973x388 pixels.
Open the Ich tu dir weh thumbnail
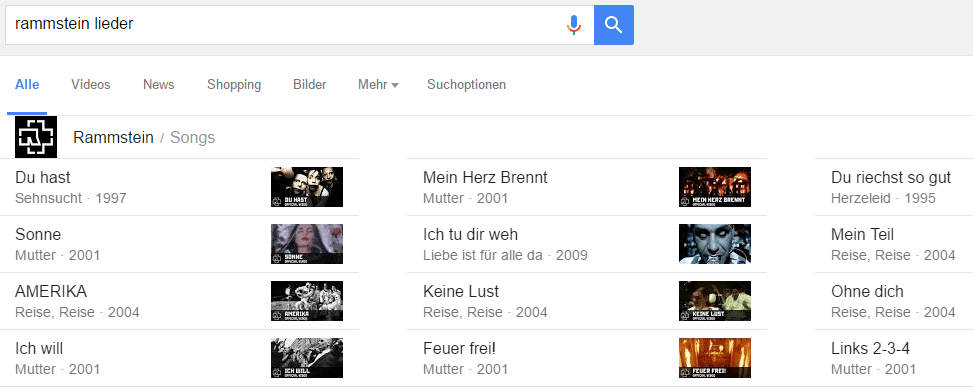pyautogui.click(x=715, y=244)
